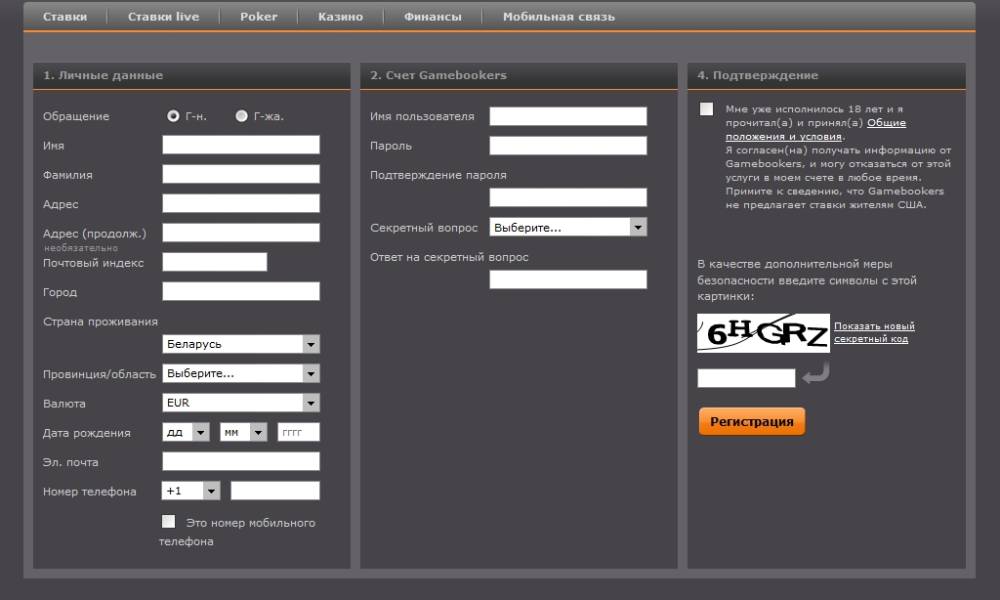The image size is (1000, 600).
Task: Focus the Имя input field
Action: [x=241, y=145]
